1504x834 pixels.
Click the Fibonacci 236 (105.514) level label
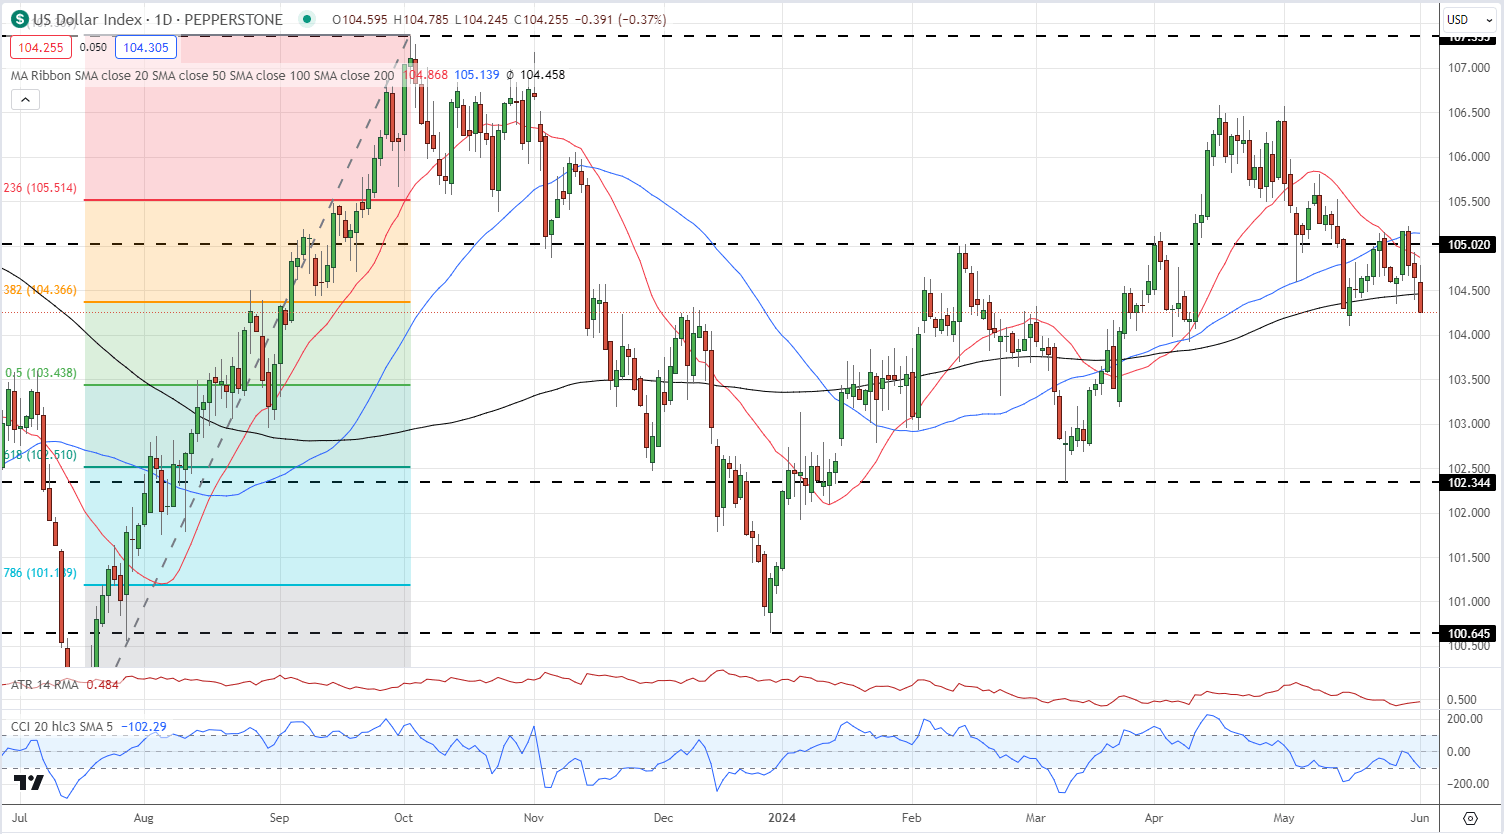pos(40,188)
